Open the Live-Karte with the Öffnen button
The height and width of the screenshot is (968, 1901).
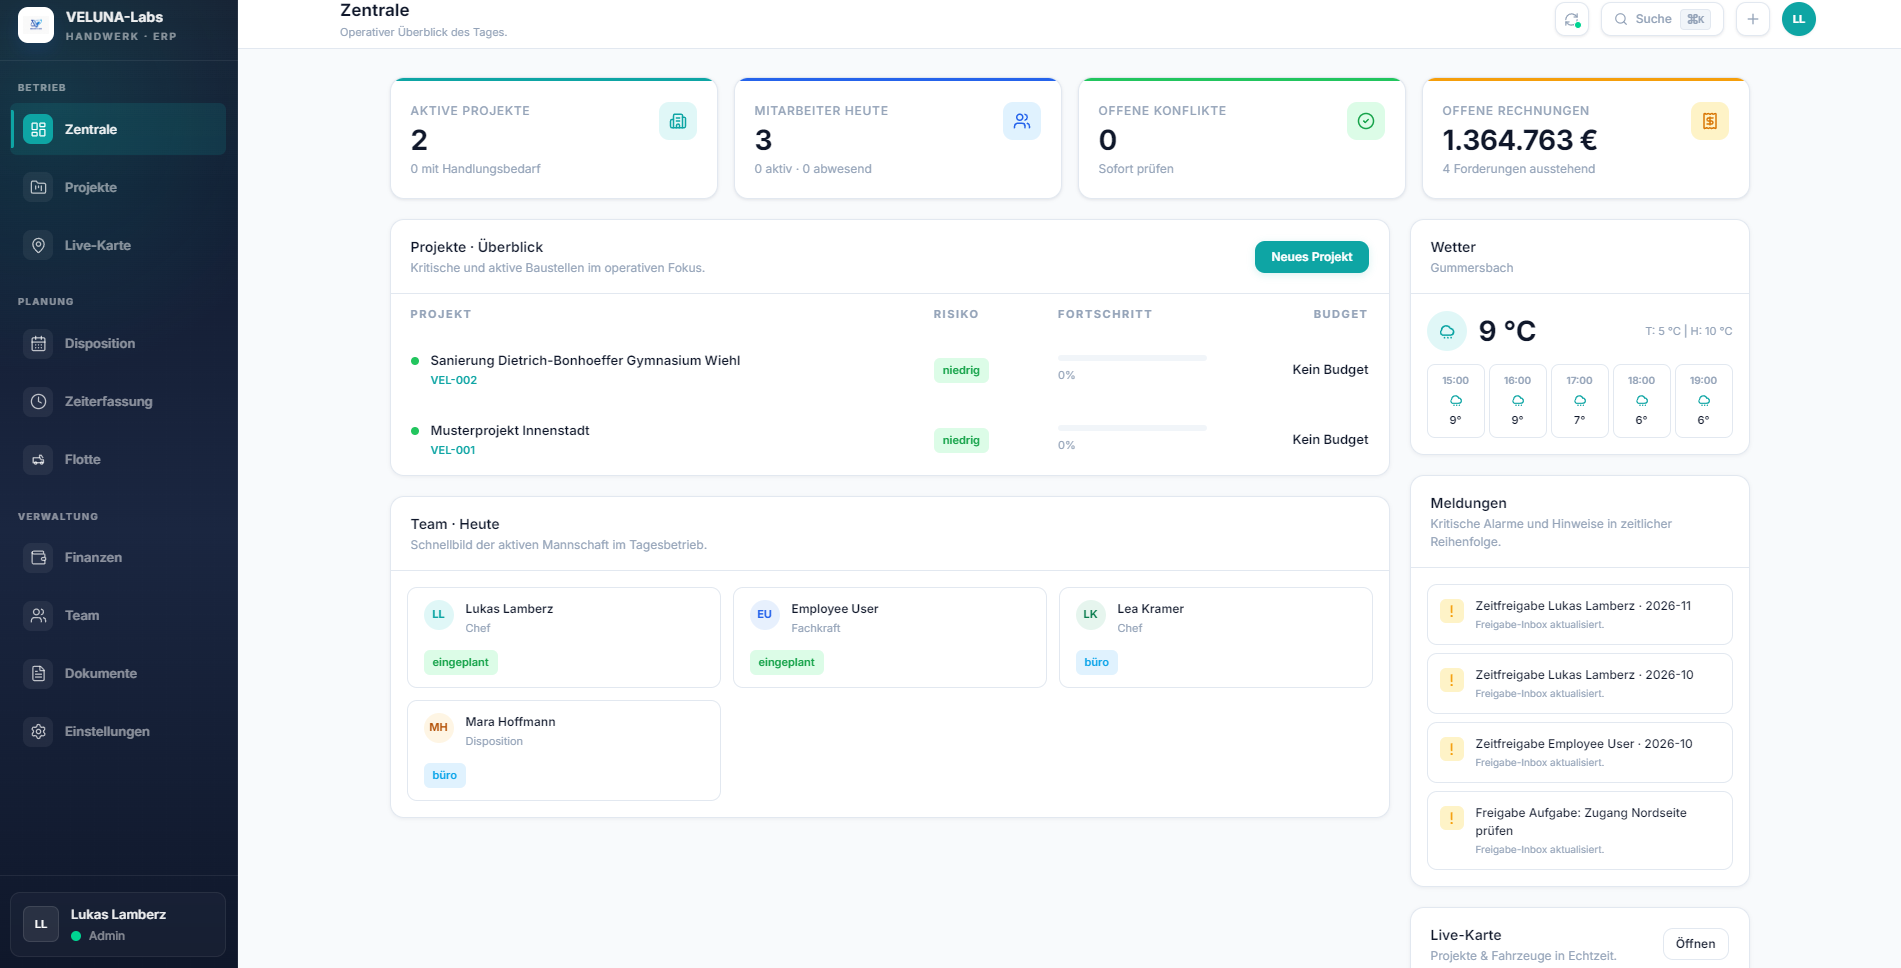(1695, 943)
